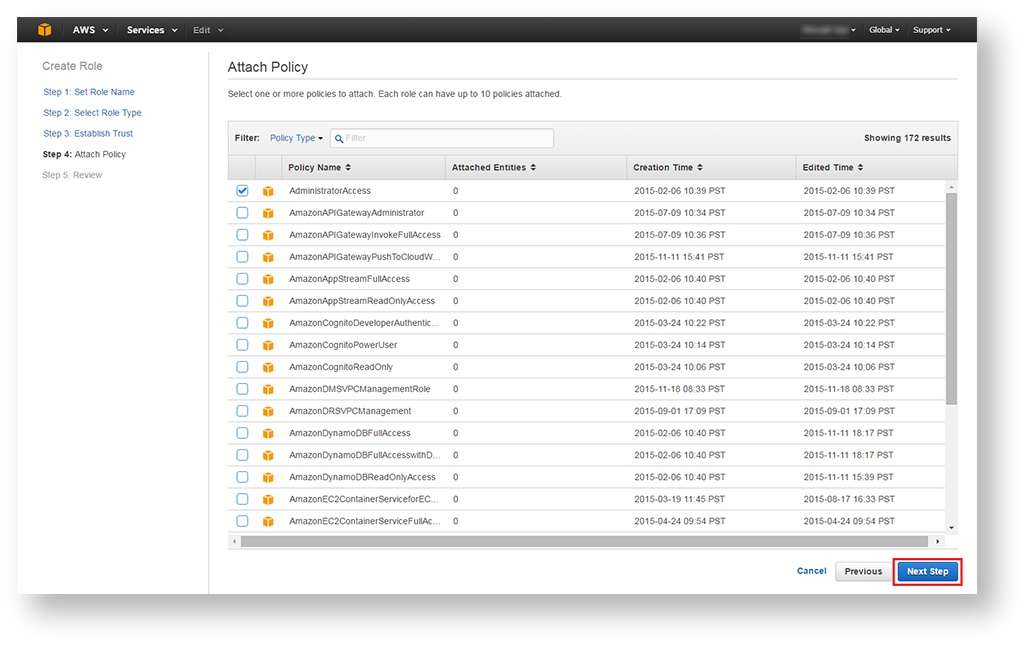Click the policy icon beside AdministratorAccess

(x=268, y=191)
